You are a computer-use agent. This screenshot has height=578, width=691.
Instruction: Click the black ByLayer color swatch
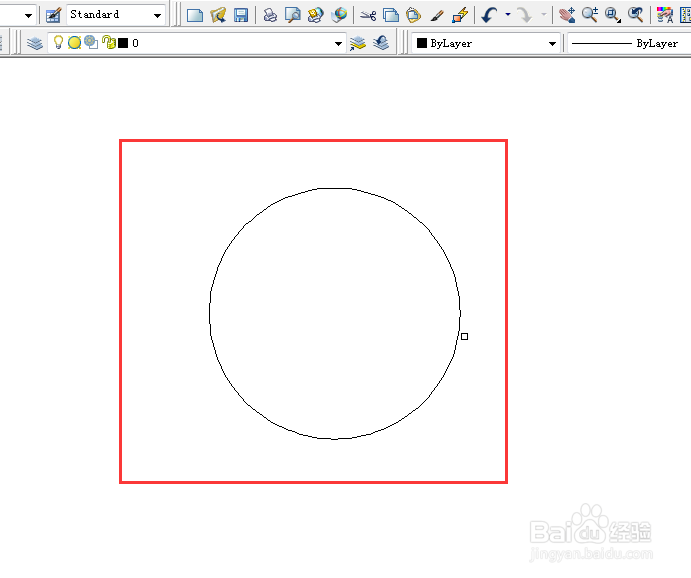click(422, 43)
